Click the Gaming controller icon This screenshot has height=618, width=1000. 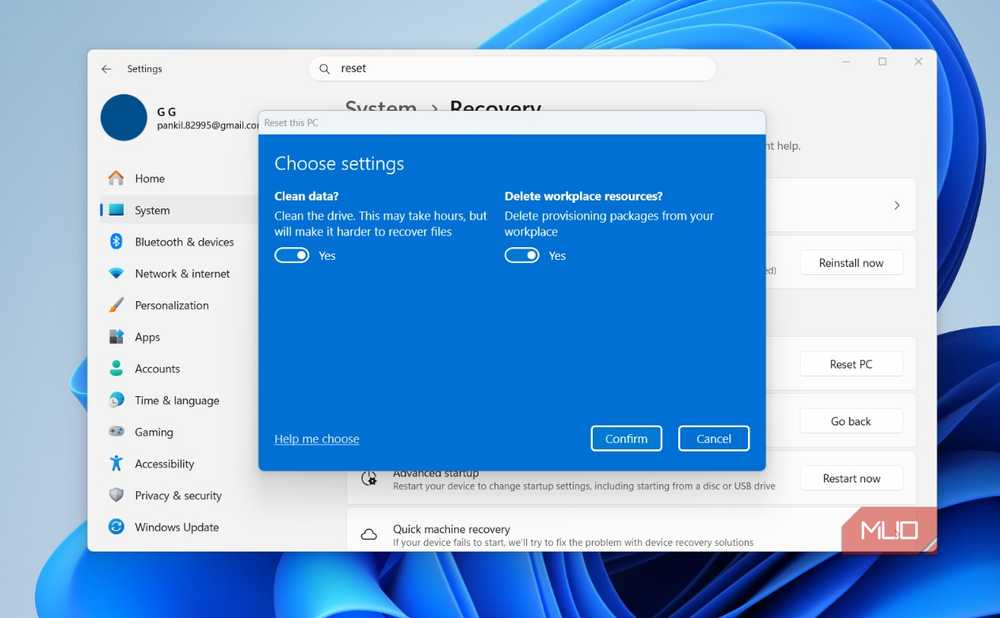116,431
